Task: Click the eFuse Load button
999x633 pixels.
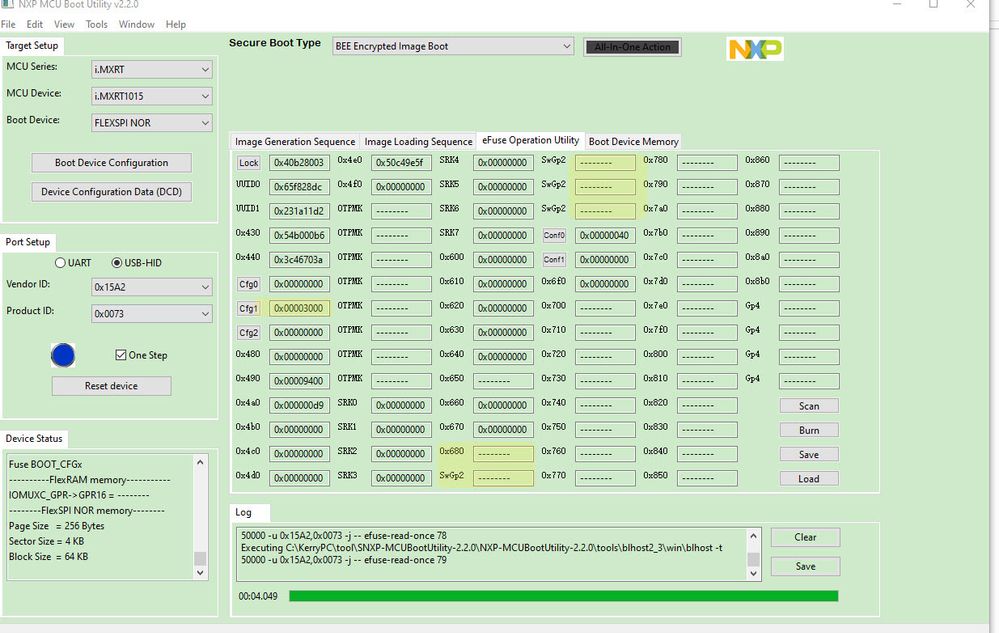Action: click(809, 478)
